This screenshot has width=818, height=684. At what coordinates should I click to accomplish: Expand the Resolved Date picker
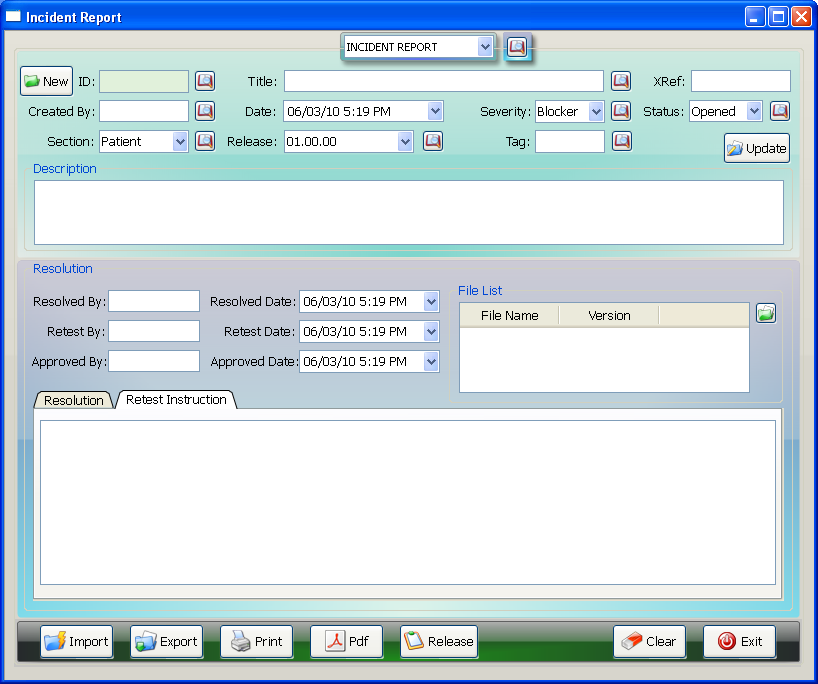tap(431, 302)
